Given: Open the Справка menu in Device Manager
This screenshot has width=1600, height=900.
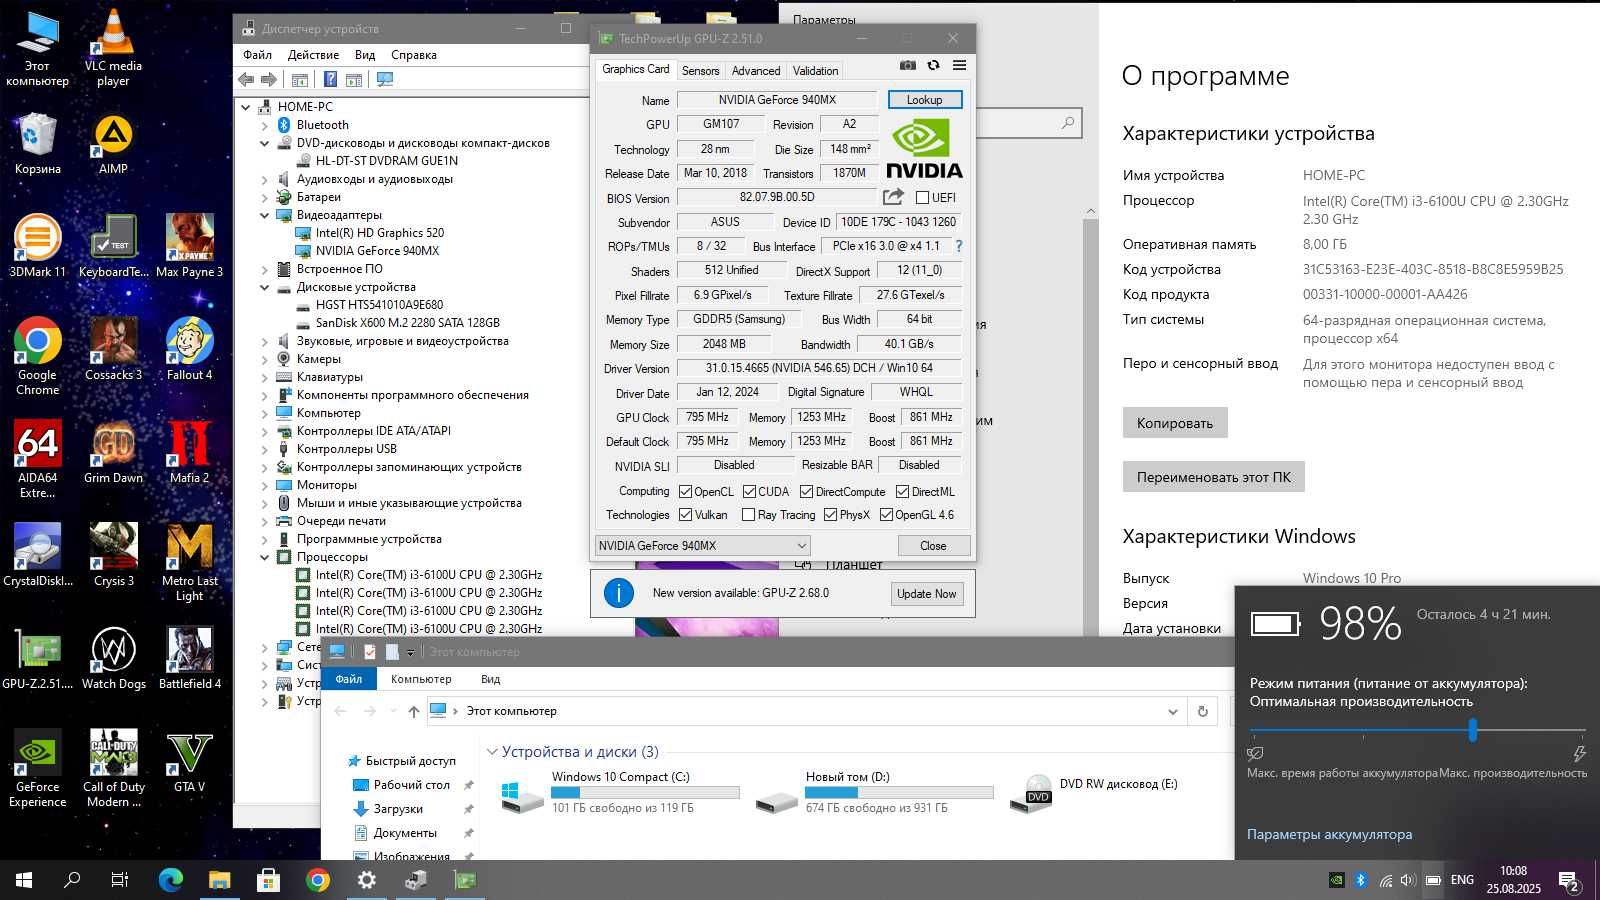Looking at the screenshot, I should (414, 55).
